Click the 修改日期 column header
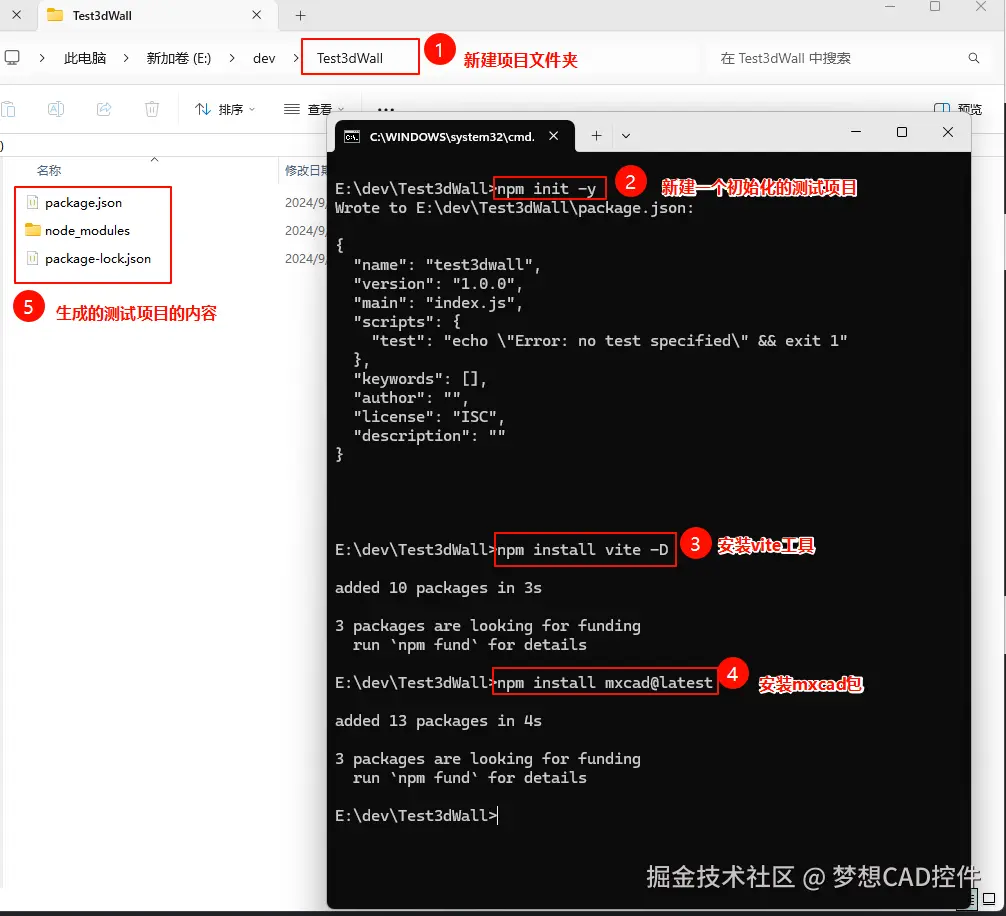This screenshot has height=916, width=1006. tap(306, 171)
